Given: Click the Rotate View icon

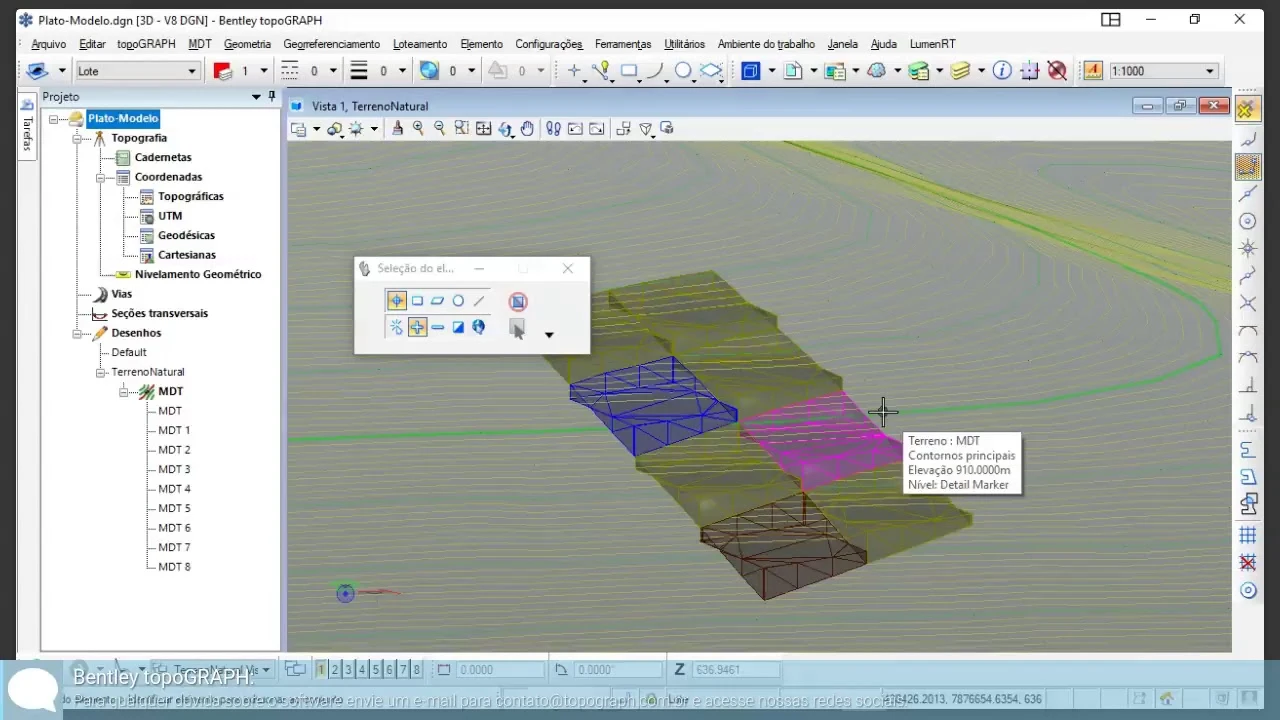Looking at the screenshot, I should pyautogui.click(x=505, y=128).
